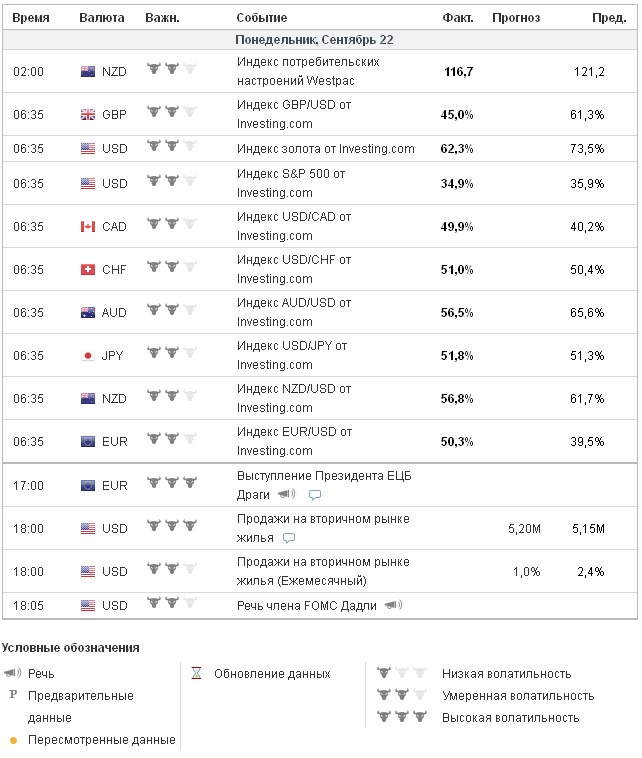Click the Прогноз column header
642x758 pixels.
tap(516, 18)
